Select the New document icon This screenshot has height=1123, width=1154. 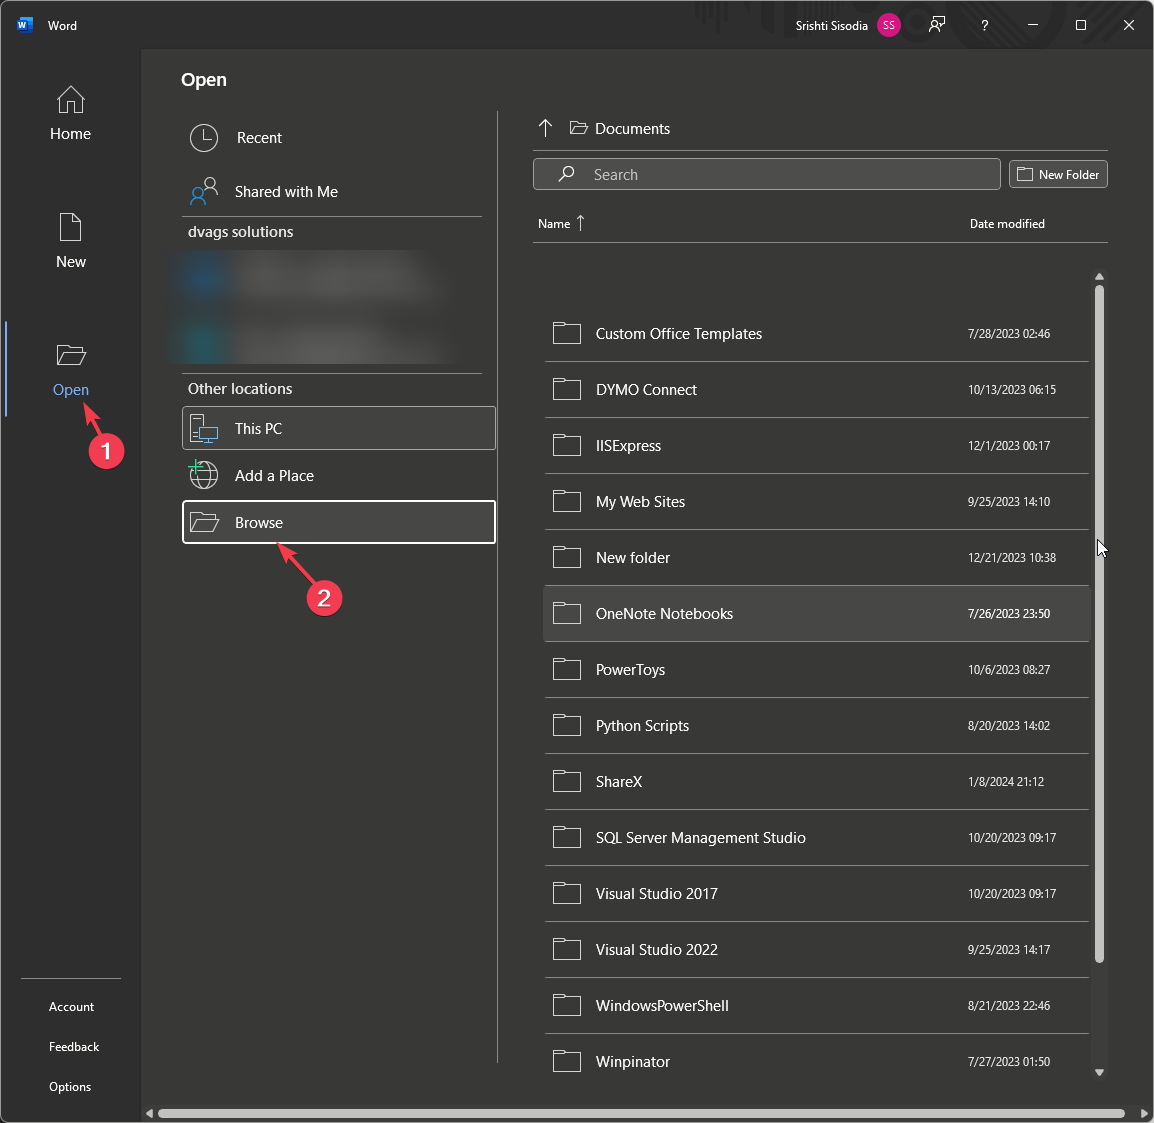pos(71,227)
